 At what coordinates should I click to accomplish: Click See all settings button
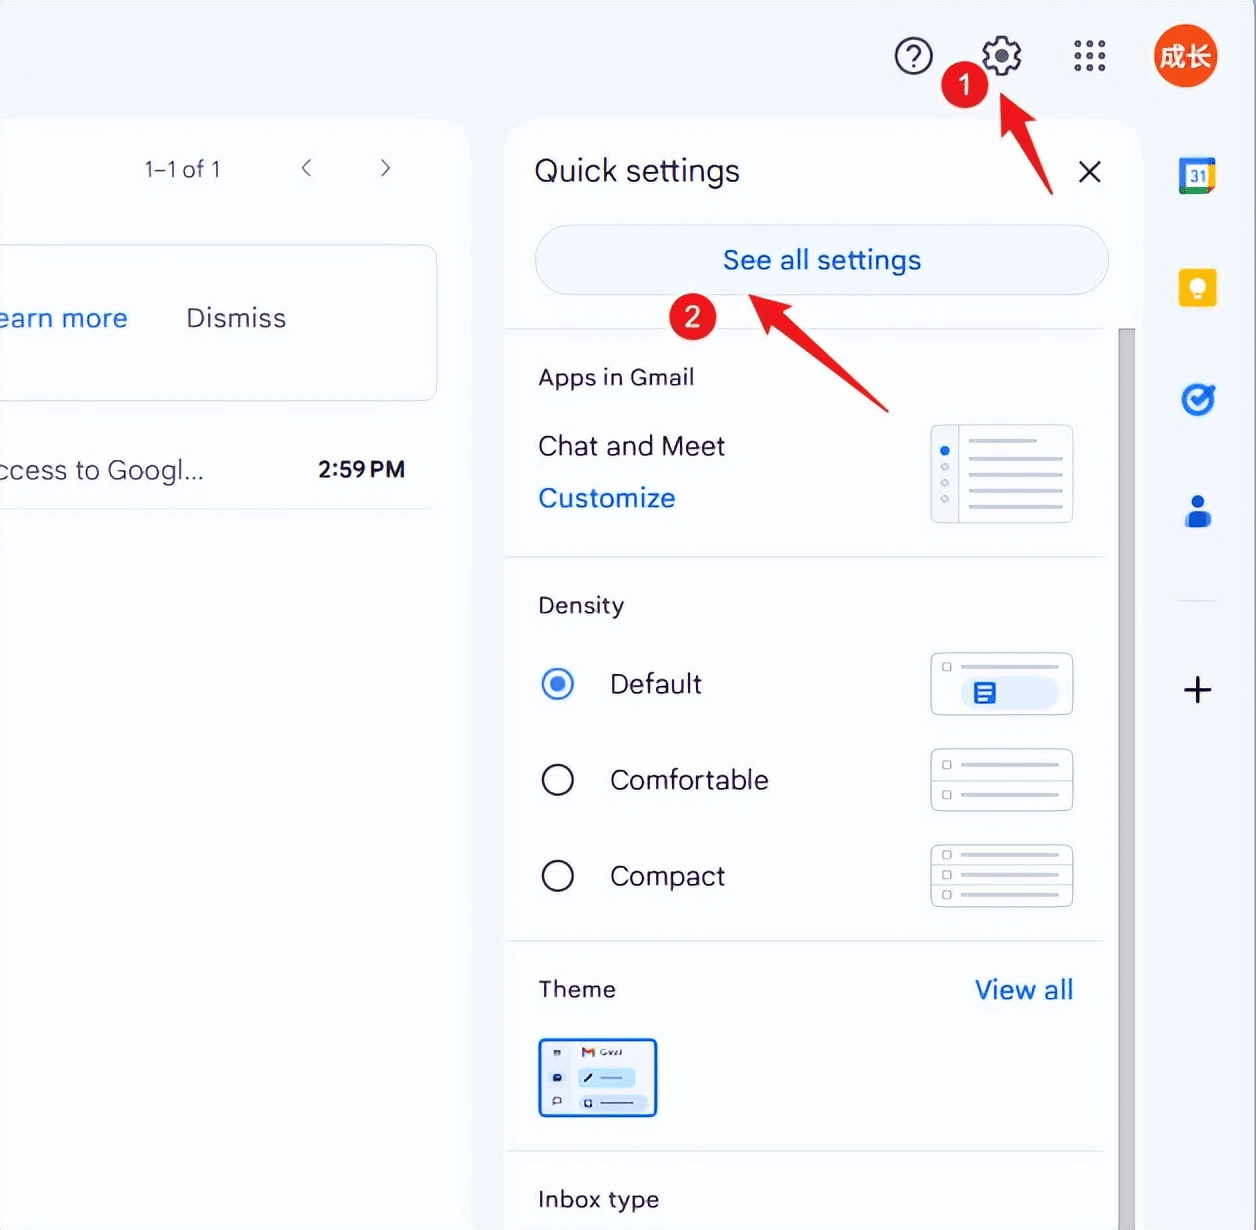coord(821,260)
